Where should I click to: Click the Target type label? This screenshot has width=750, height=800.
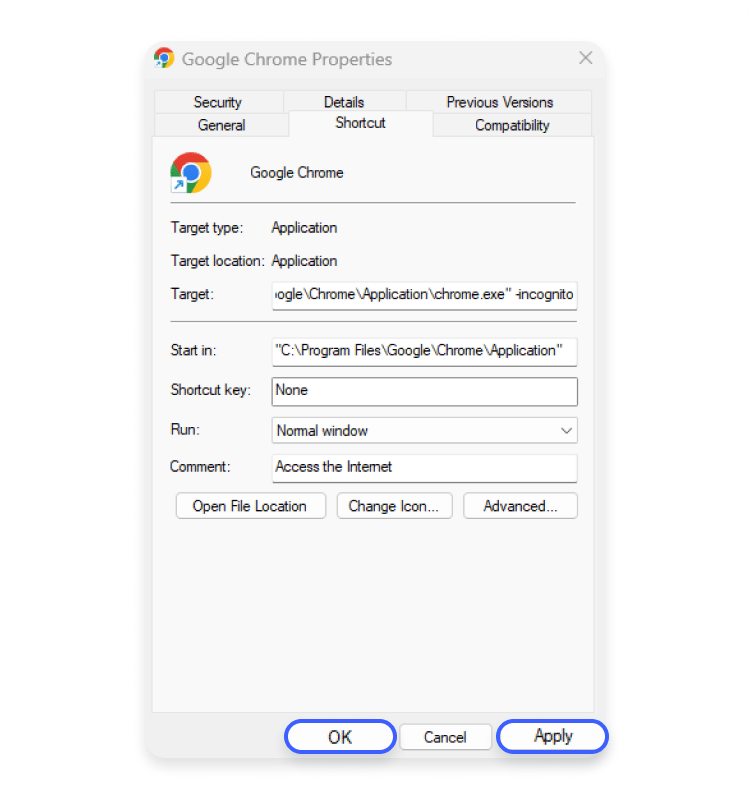[x=207, y=228]
